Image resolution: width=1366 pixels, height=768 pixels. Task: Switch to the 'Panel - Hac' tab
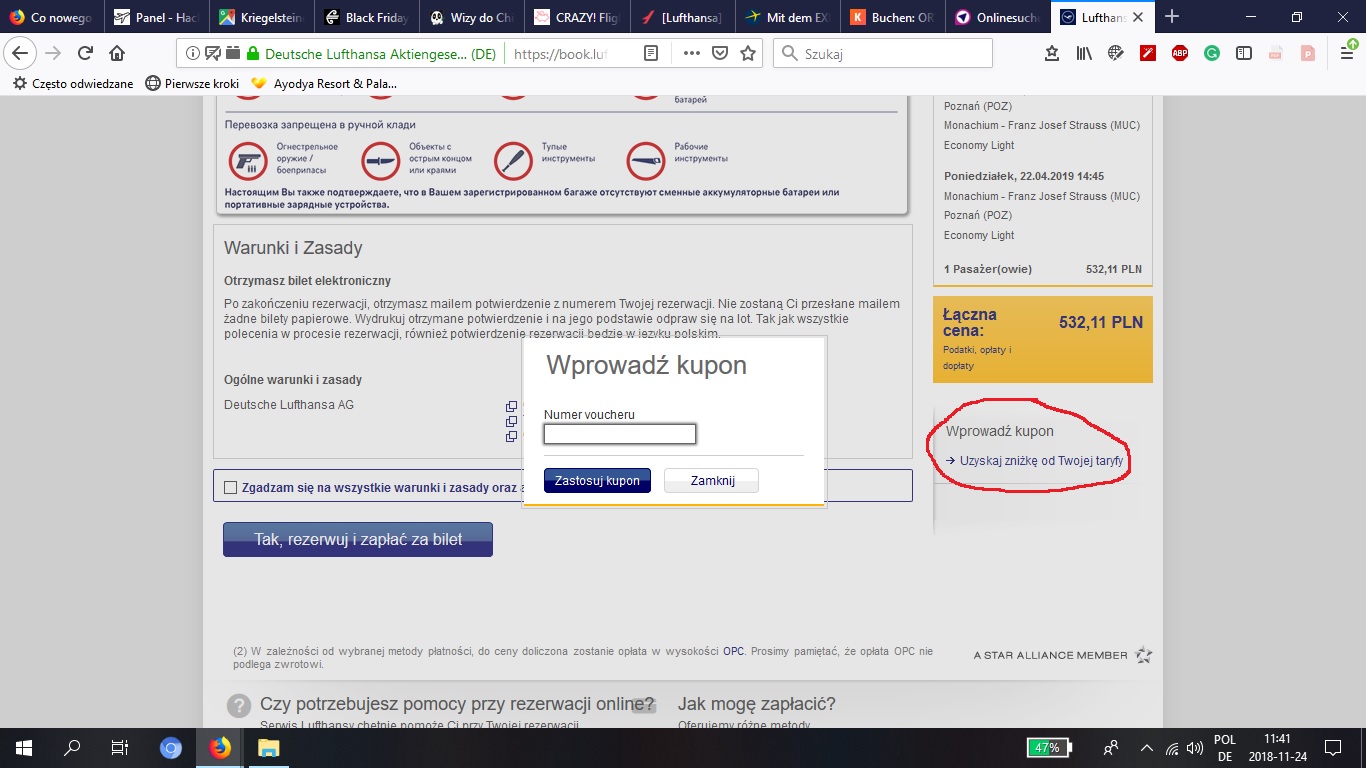pyautogui.click(x=157, y=17)
